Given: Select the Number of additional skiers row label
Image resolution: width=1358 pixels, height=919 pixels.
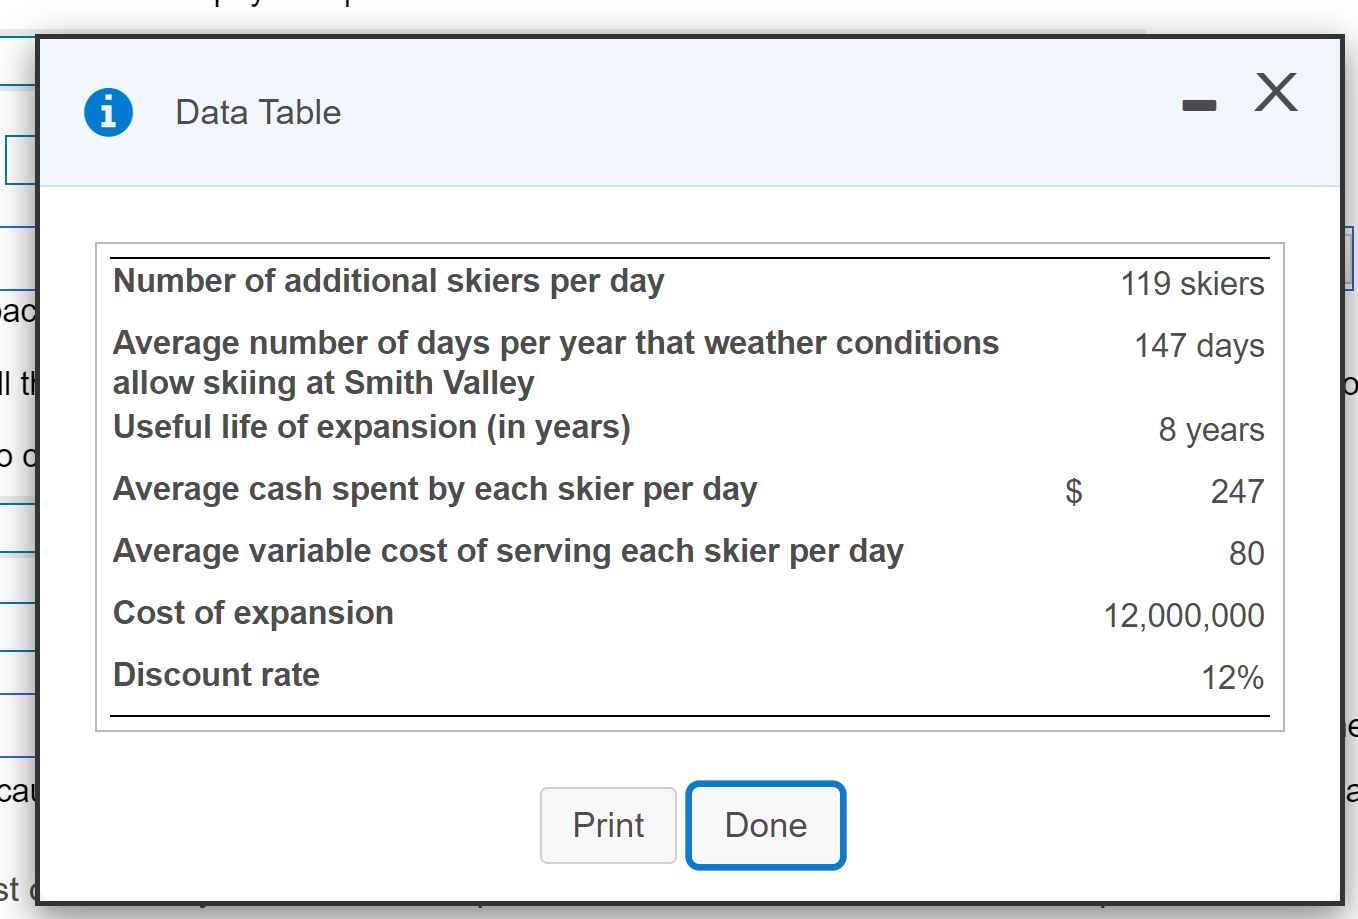Looking at the screenshot, I should (x=388, y=281).
